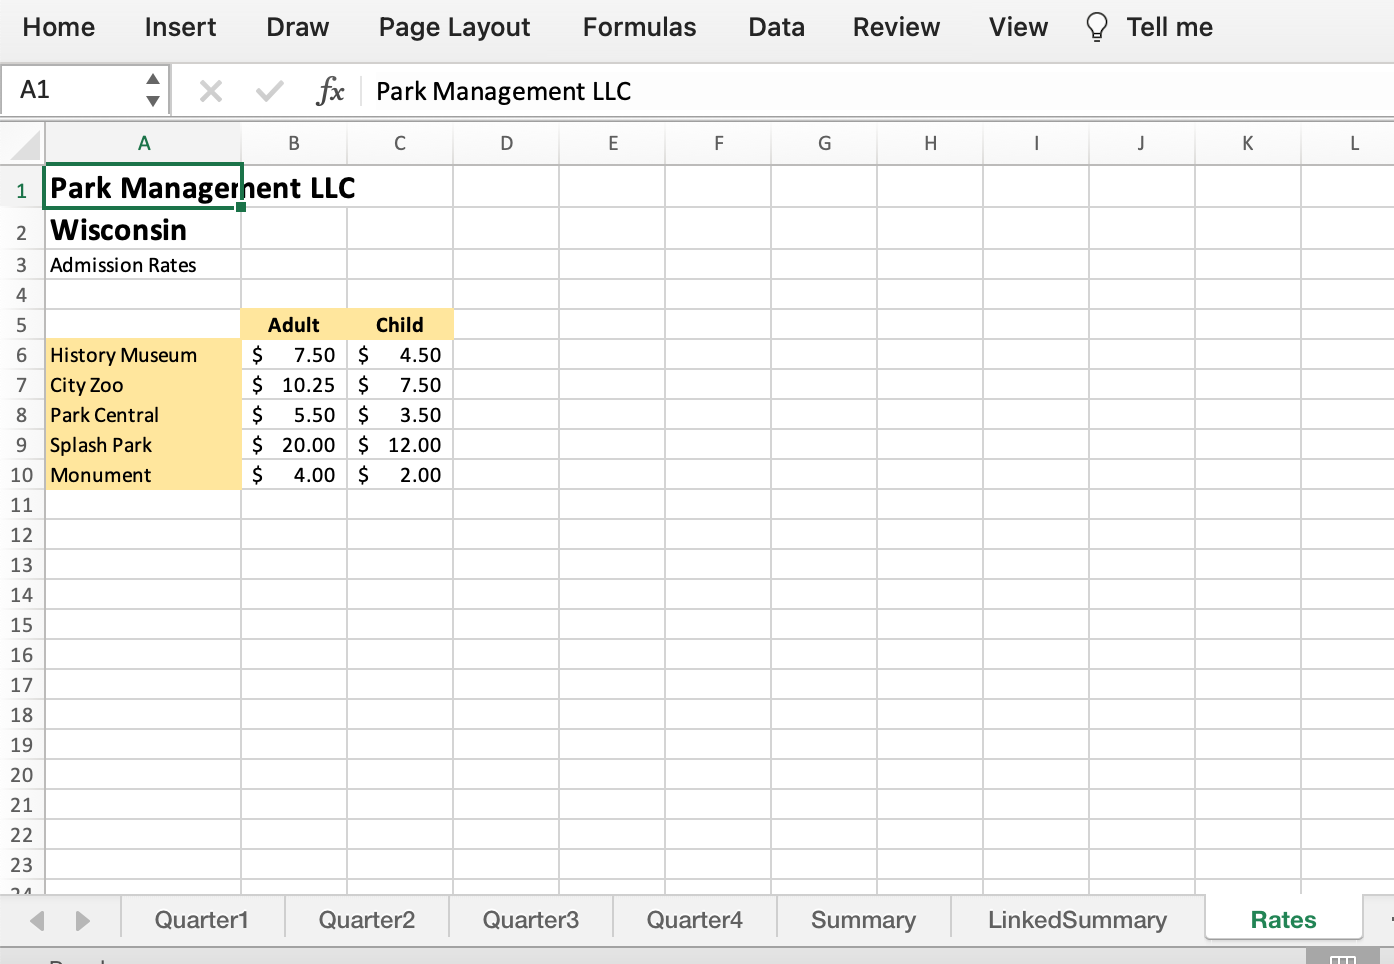Select the Wisconsin cell
This screenshot has height=964, width=1394.
tap(143, 229)
